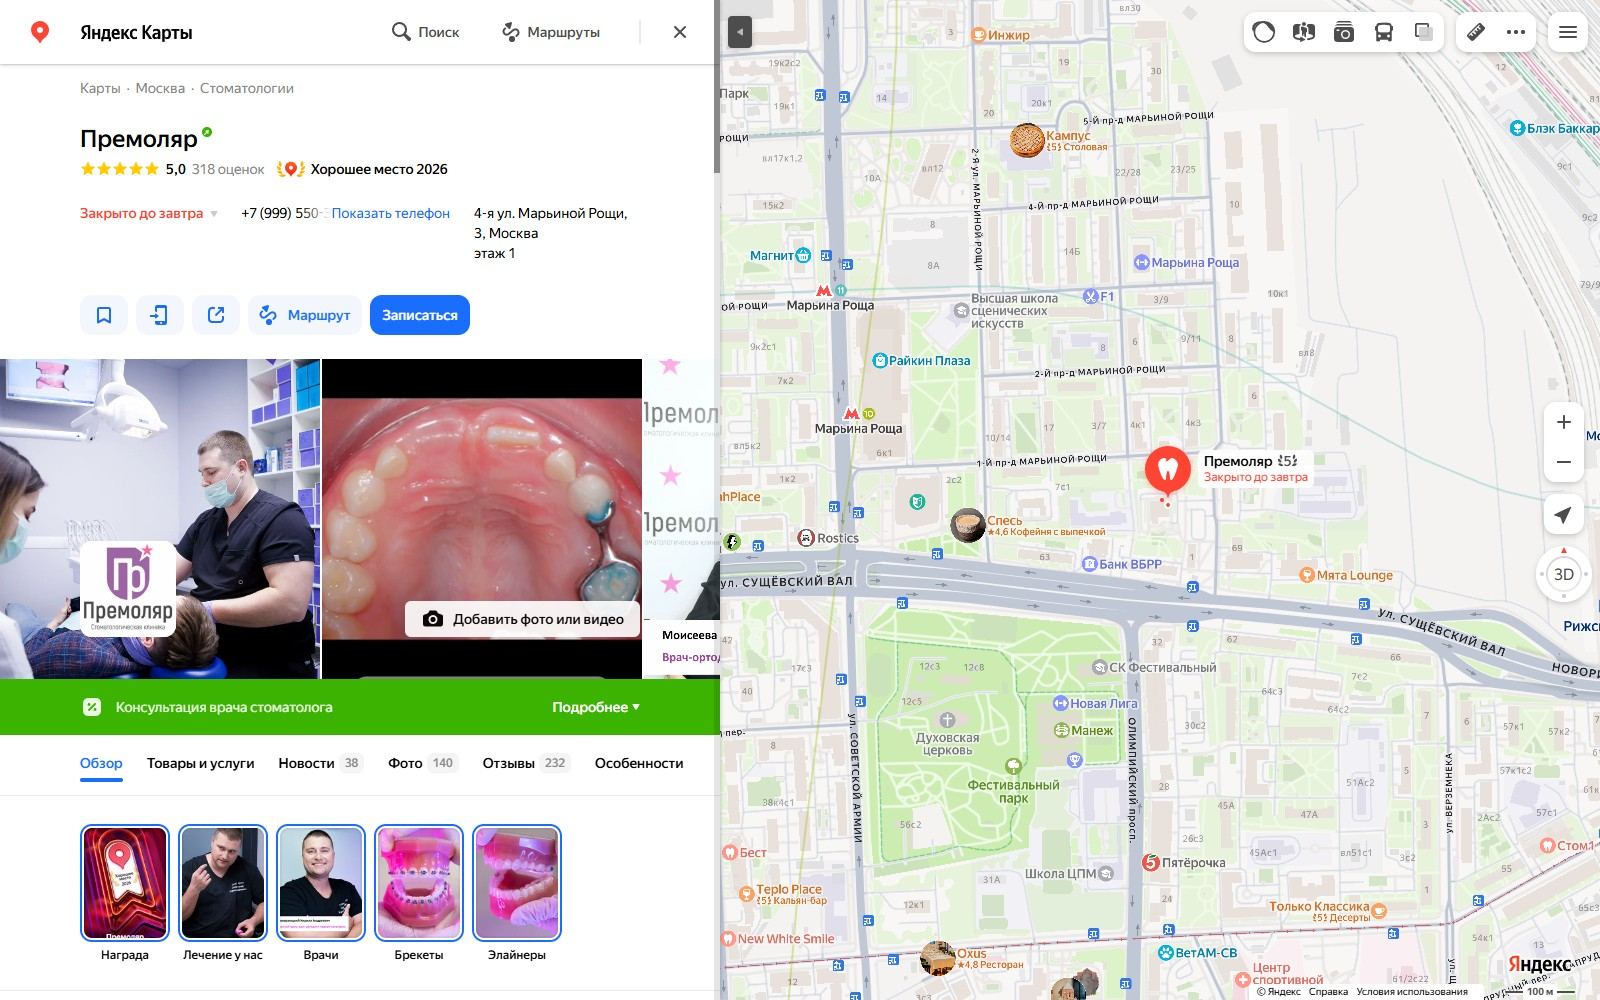Open the Особенности tab

click(639, 763)
